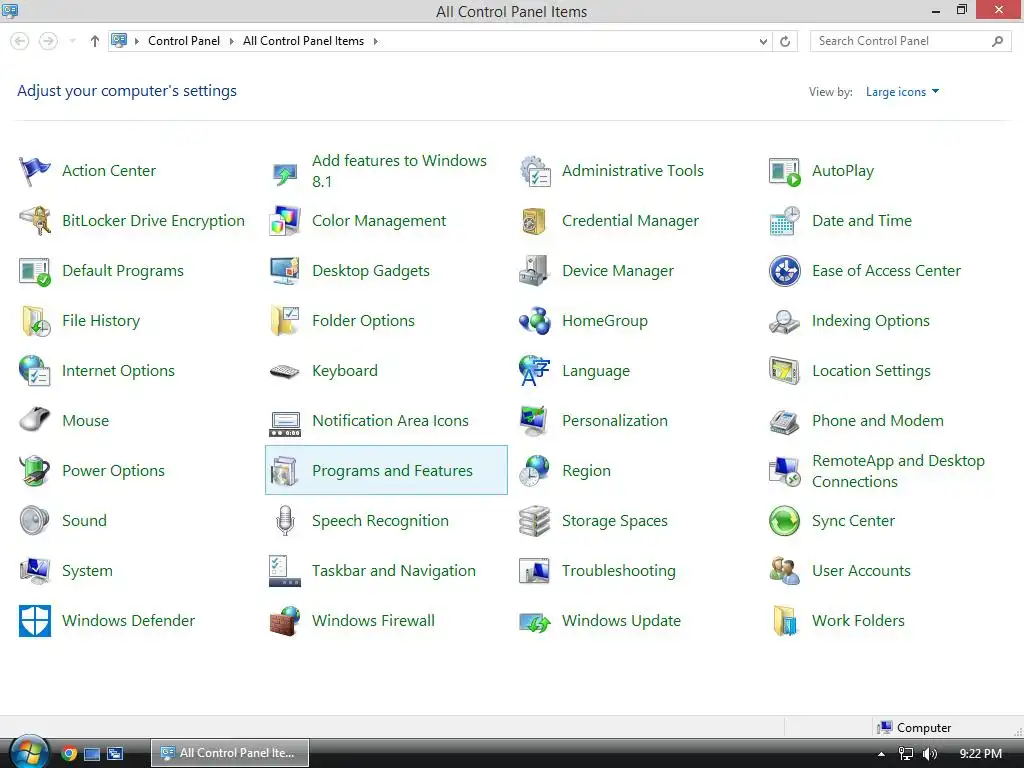Image resolution: width=1024 pixels, height=768 pixels.
Task: Go up one folder level
Action: click(x=95, y=41)
